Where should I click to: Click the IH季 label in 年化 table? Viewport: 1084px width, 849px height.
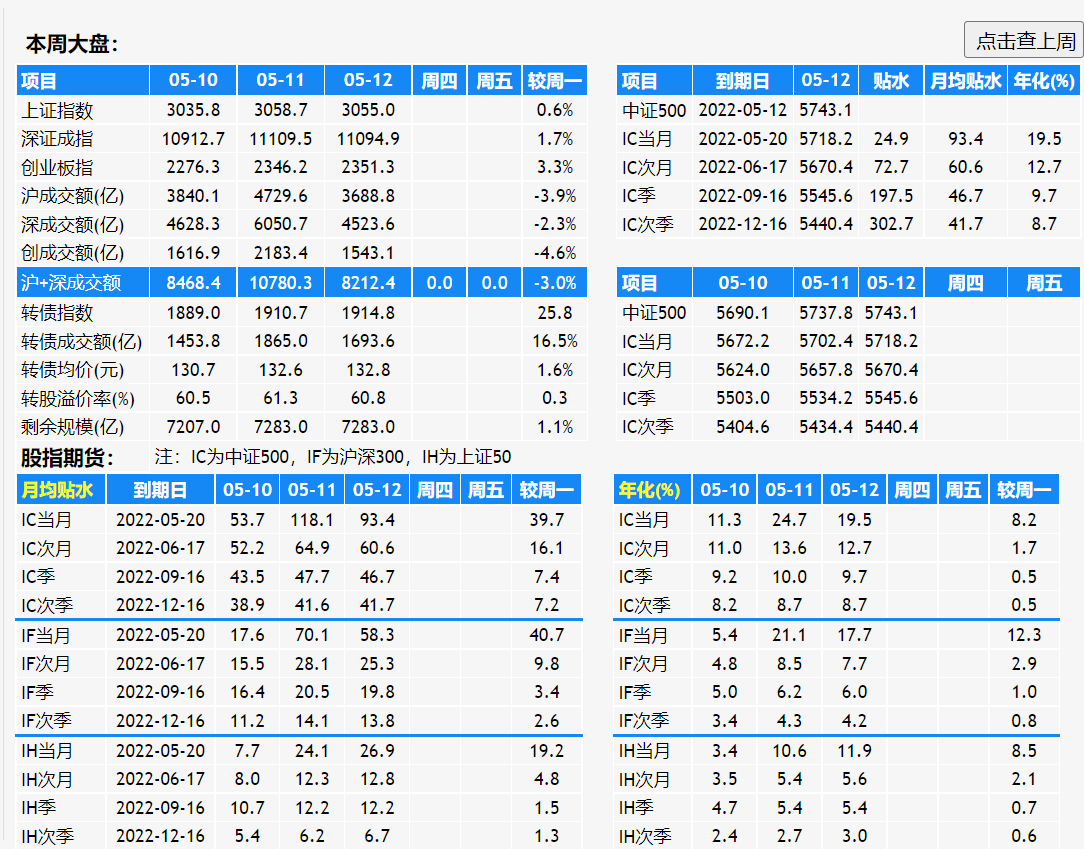[x=635, y=808]
